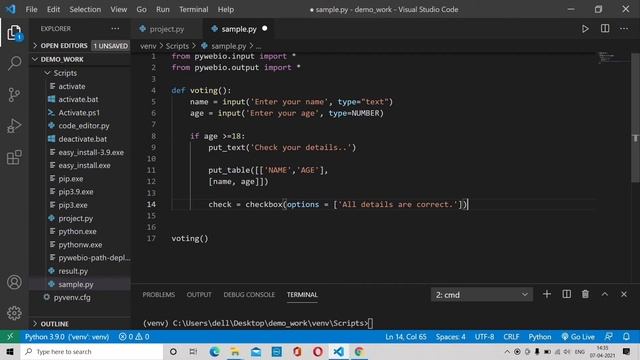Change line ending via CRLF
The height and width of the screenshot is (360, 640).
pos(511,337)
